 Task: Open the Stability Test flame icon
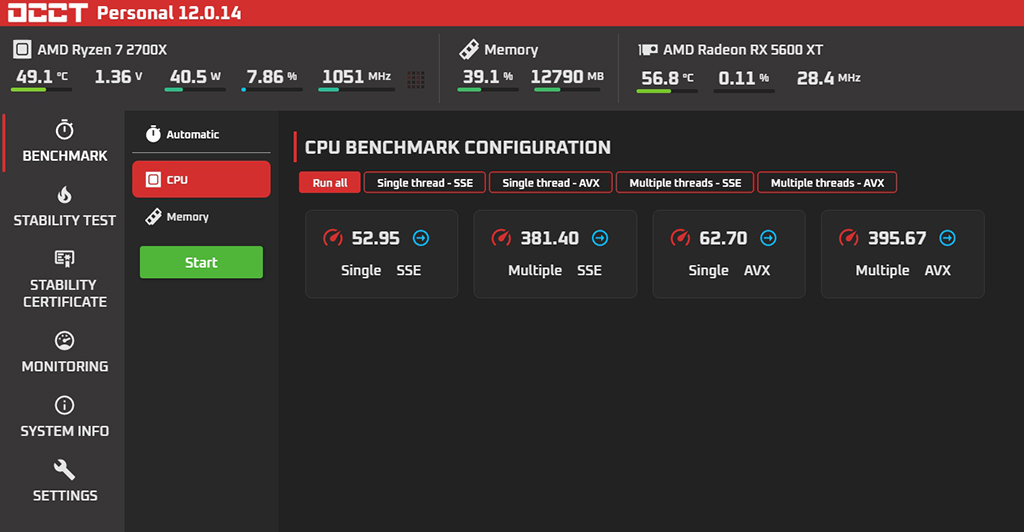pos(65,194)
